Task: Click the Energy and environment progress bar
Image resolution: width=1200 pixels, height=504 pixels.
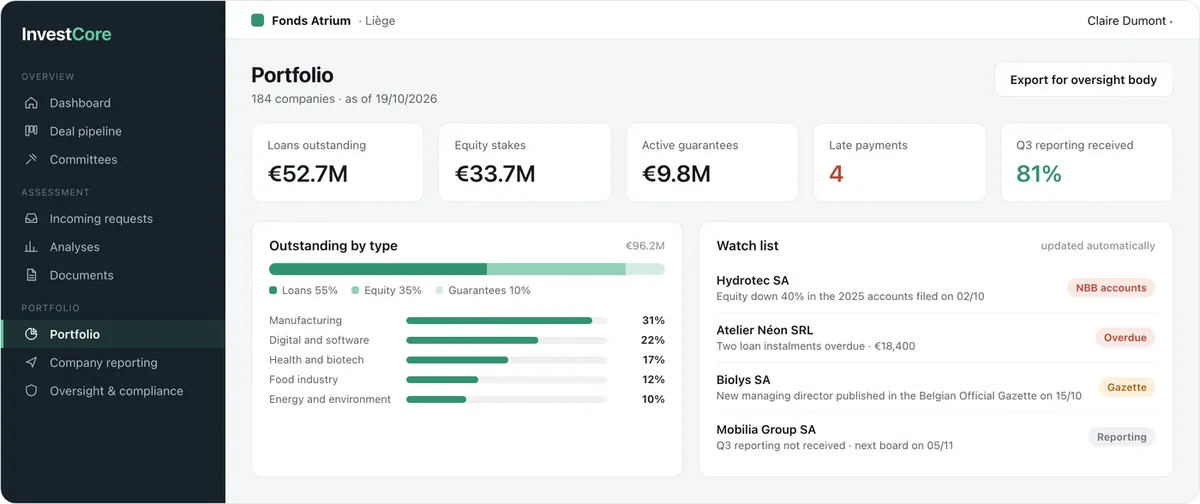Action: (x=506, y=400)
